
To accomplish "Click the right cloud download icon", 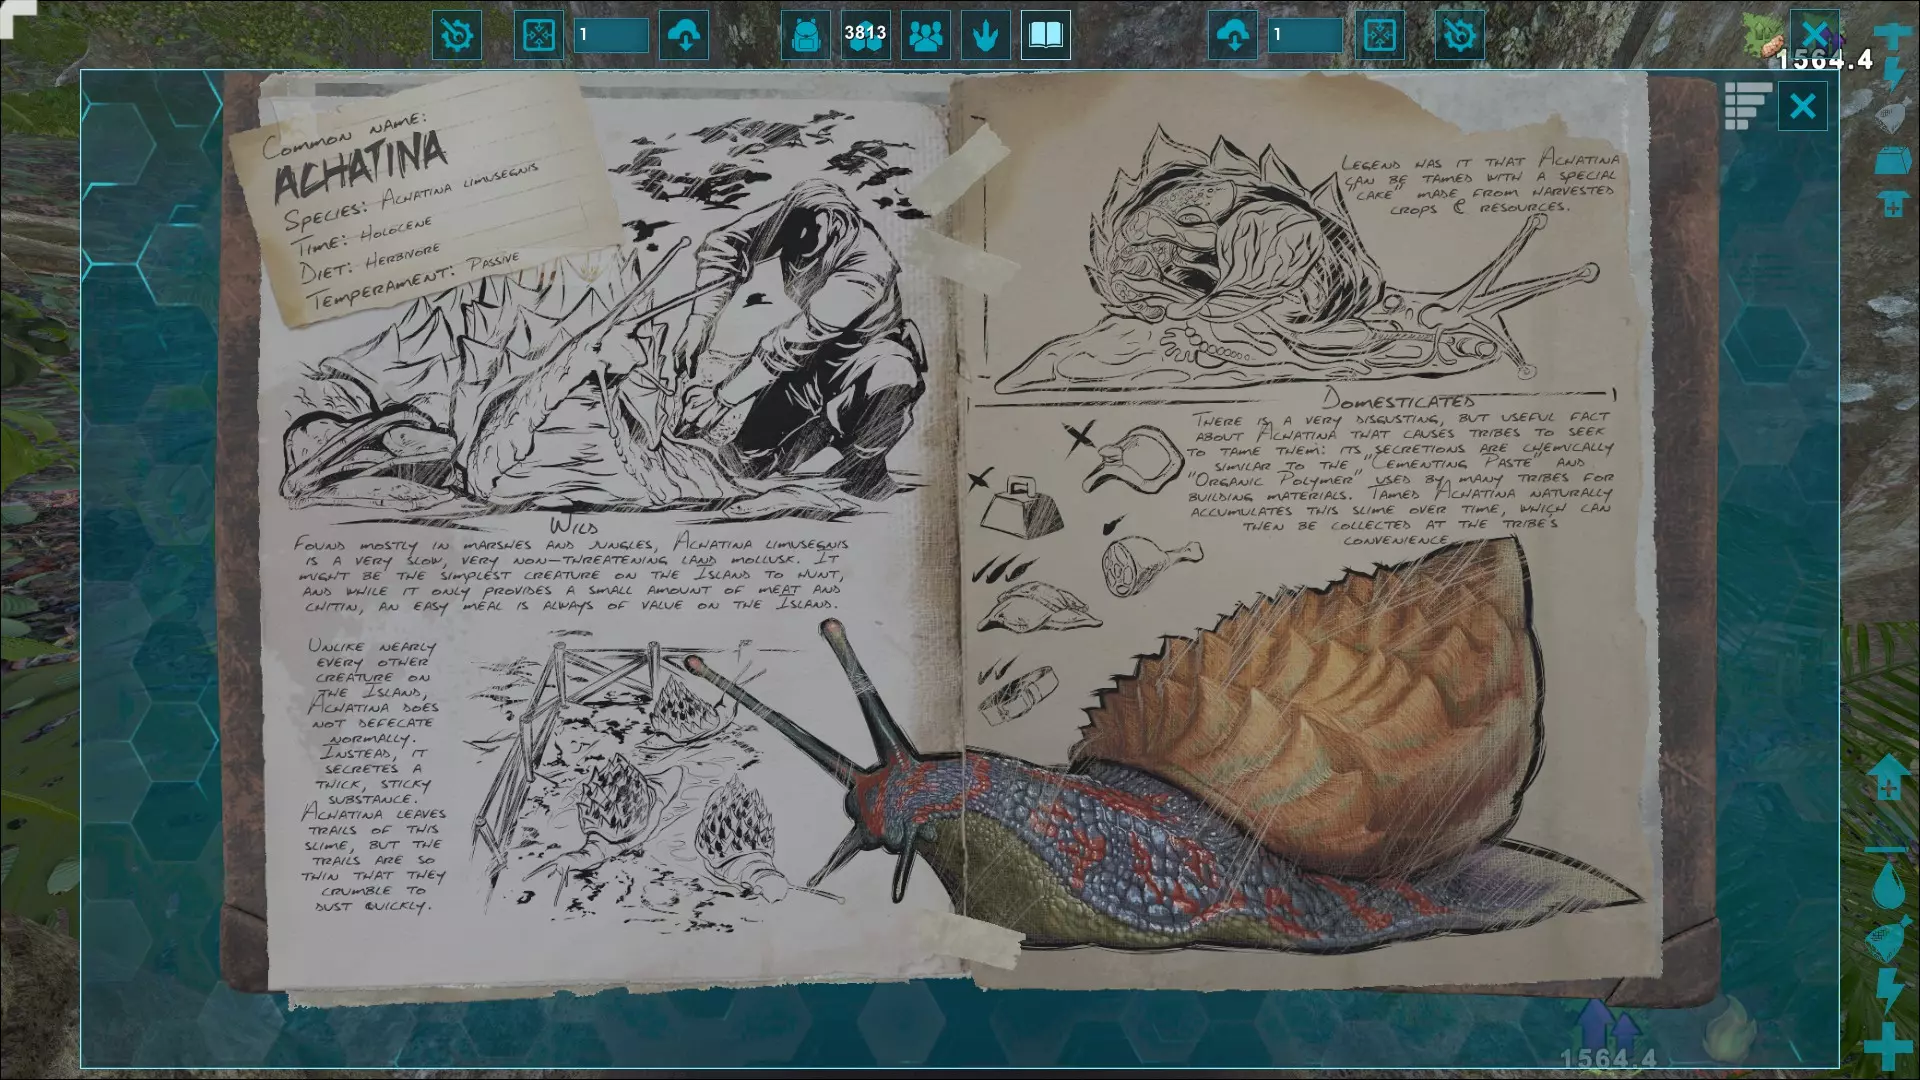I will (1233, 36).
